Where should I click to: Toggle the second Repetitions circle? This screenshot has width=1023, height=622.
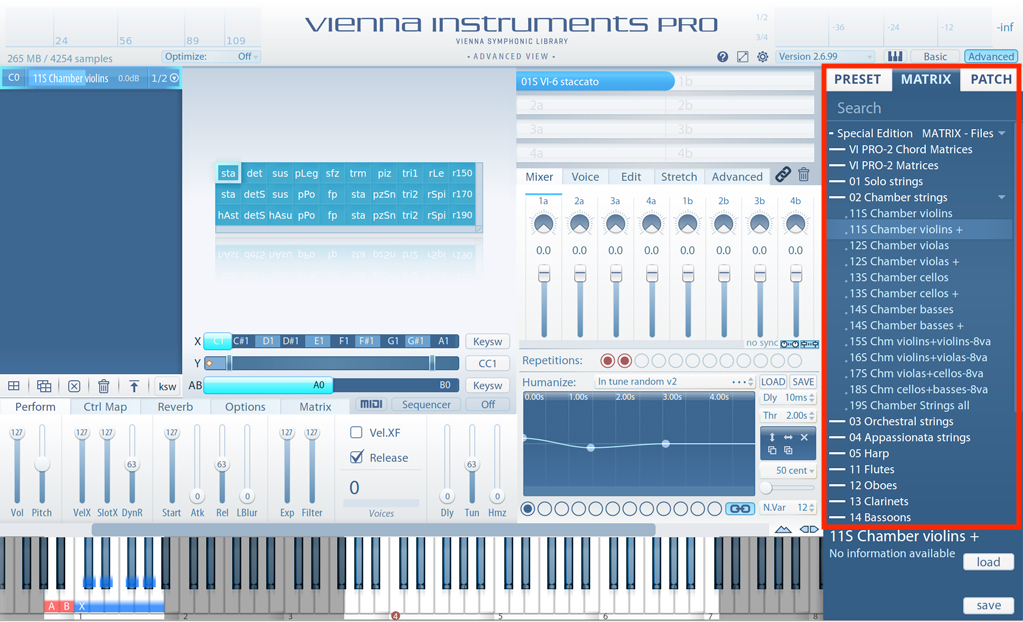[x=624, y=360]
